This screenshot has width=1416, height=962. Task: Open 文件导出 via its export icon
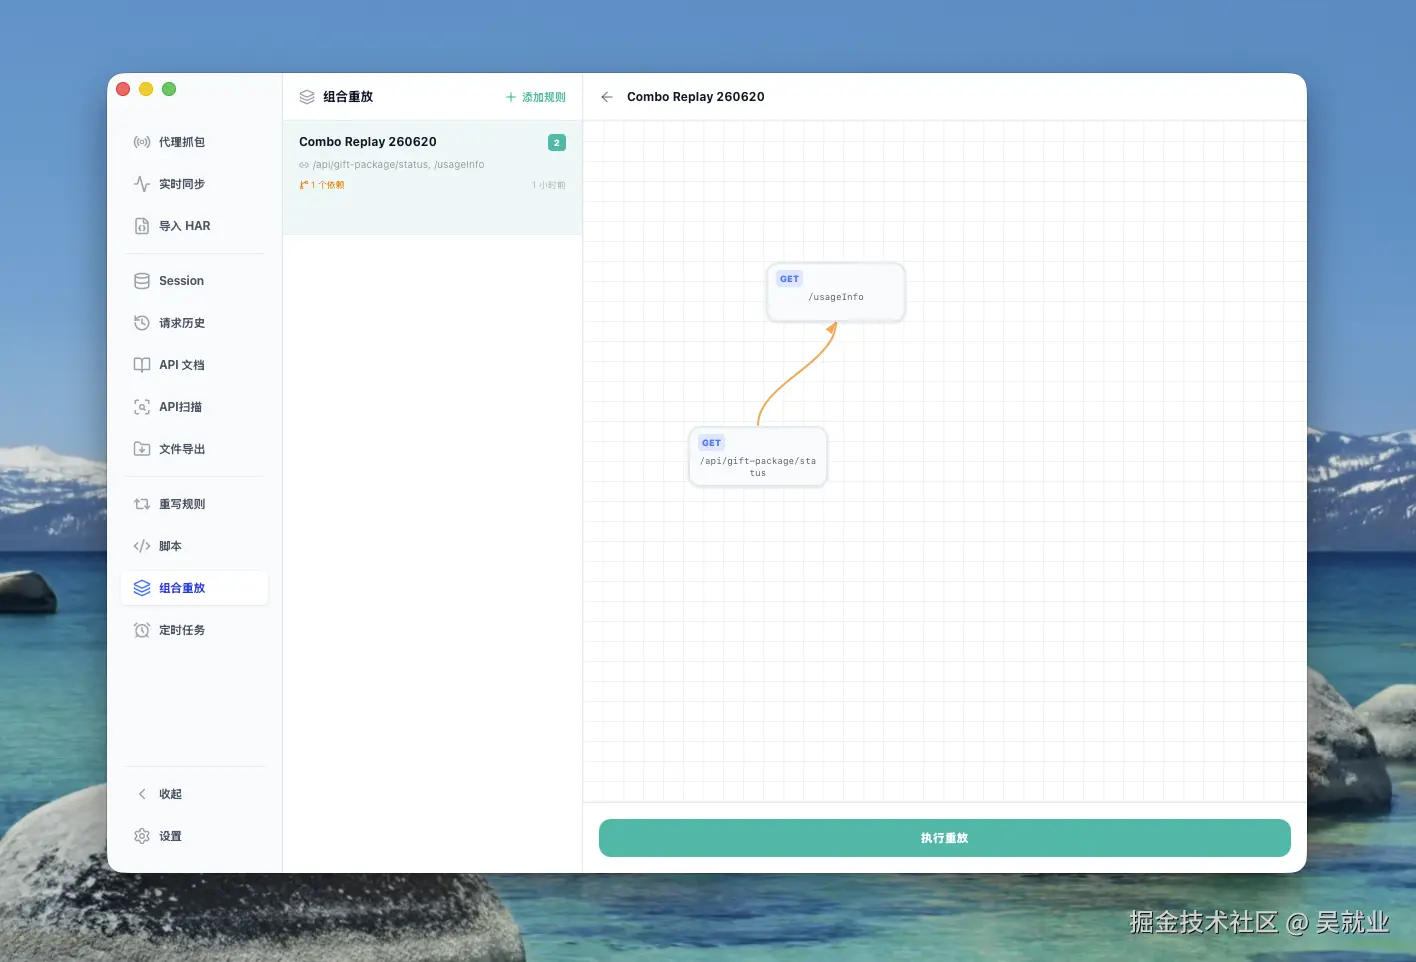point(142,449)
